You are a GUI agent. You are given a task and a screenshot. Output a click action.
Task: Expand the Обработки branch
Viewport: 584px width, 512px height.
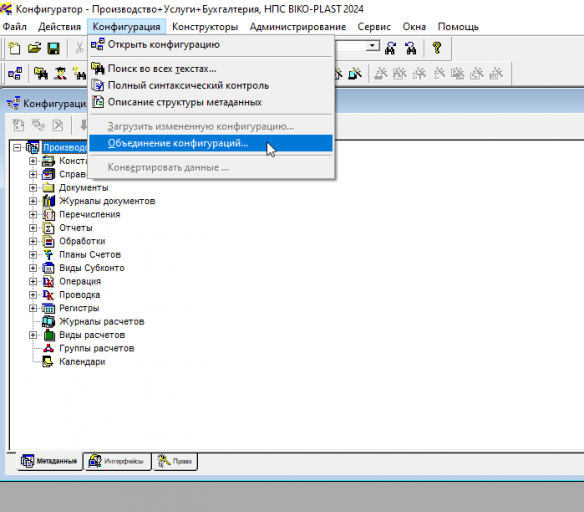tap(33, 241)
